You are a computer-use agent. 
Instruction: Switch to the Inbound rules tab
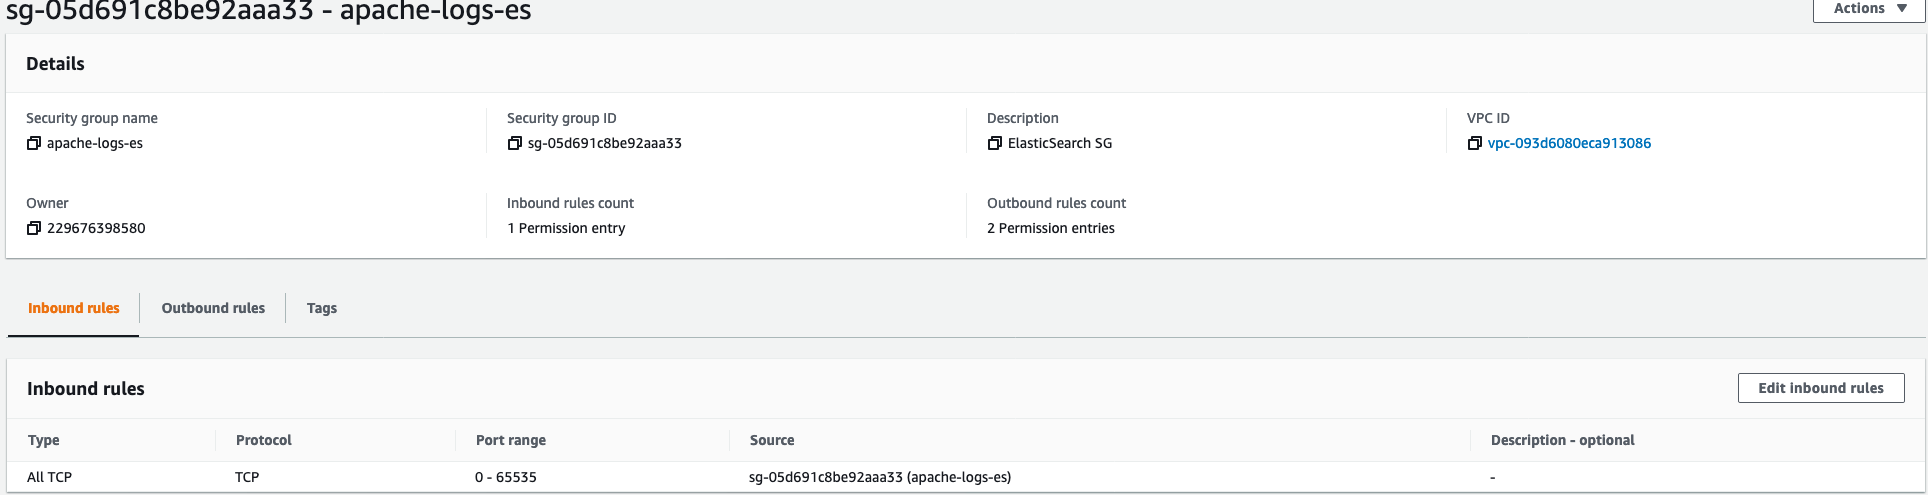point(74,308)
